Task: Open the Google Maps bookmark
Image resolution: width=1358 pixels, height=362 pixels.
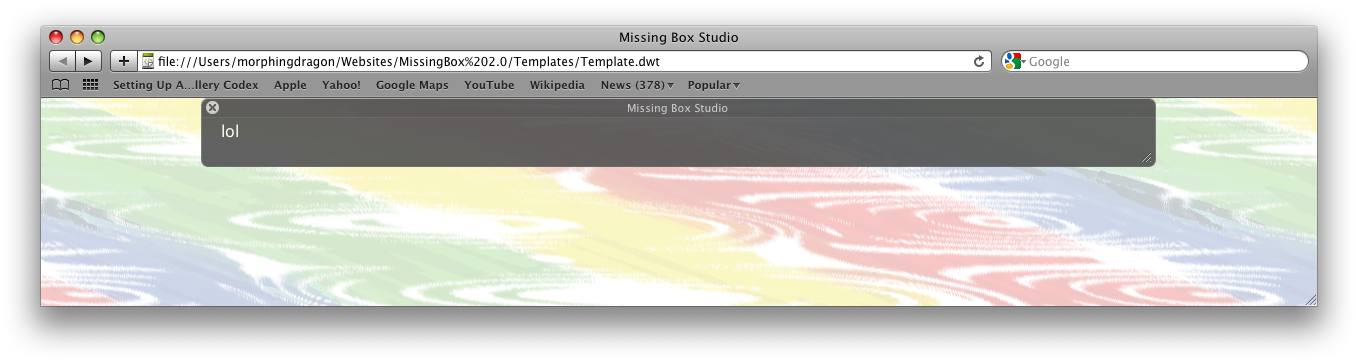Action: coord(412,85)
